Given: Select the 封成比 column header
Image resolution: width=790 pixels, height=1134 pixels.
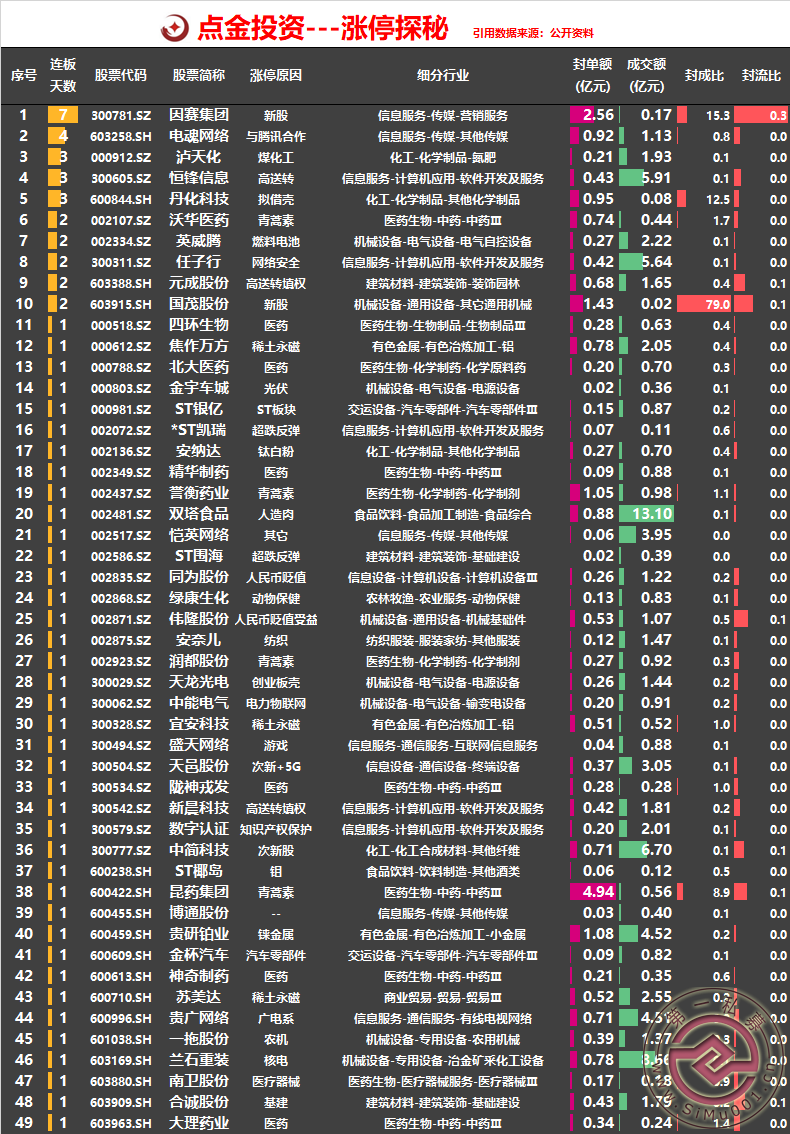Looking at the screenshot, I should 698,75.
